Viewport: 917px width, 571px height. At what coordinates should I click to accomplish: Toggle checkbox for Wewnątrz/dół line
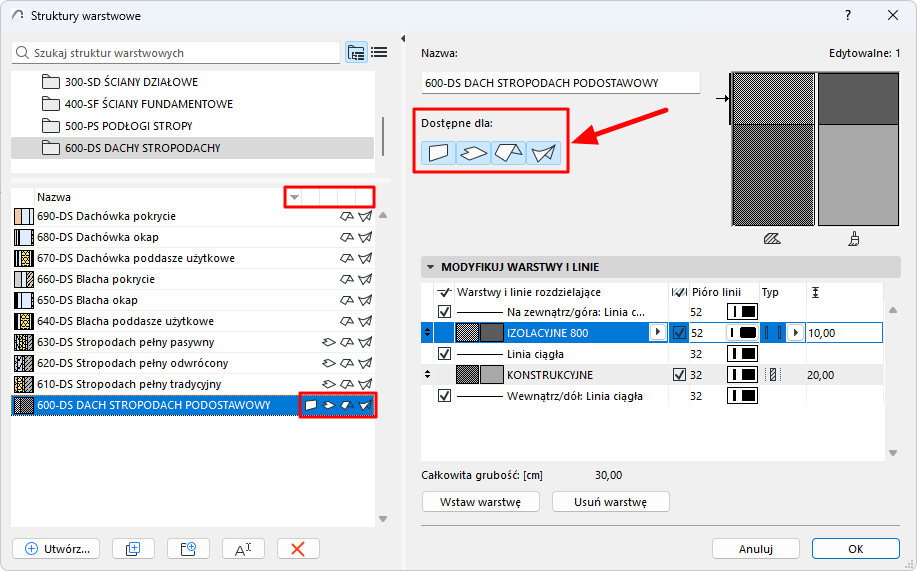444,396
